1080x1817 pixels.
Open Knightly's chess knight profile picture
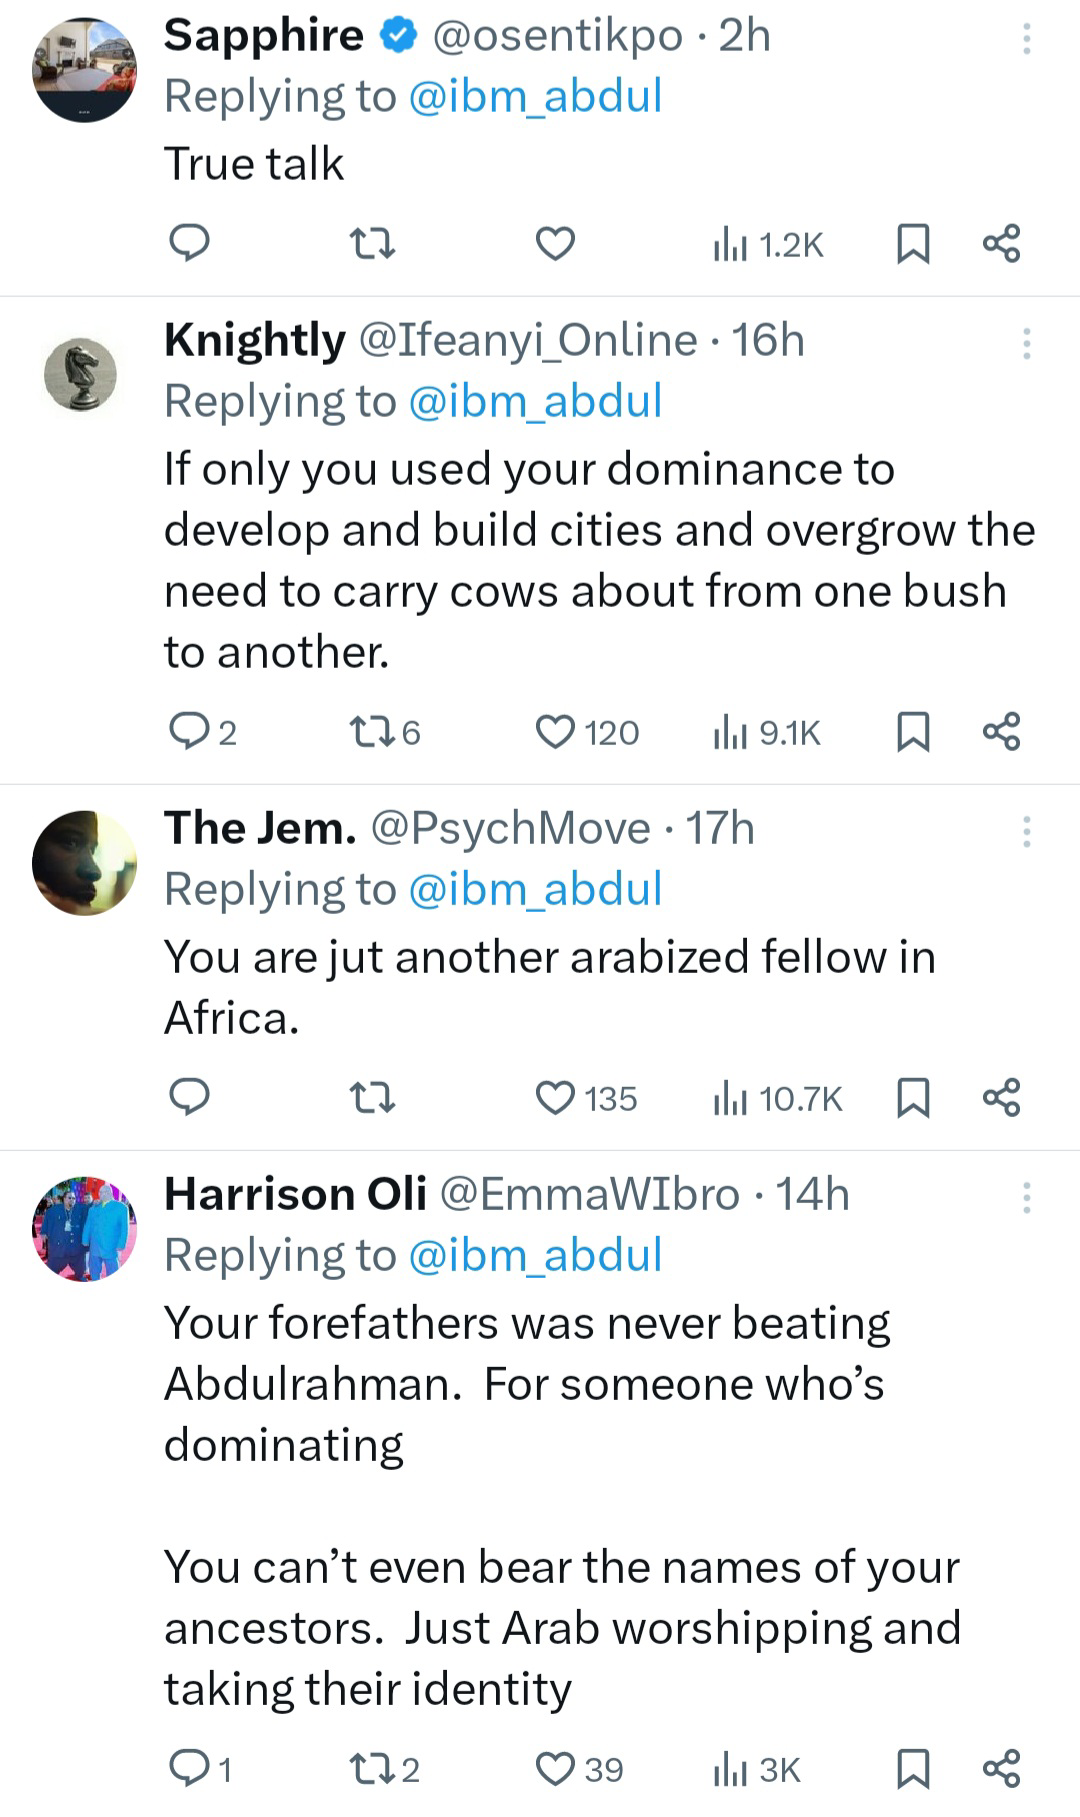click(x=81, y=375)
